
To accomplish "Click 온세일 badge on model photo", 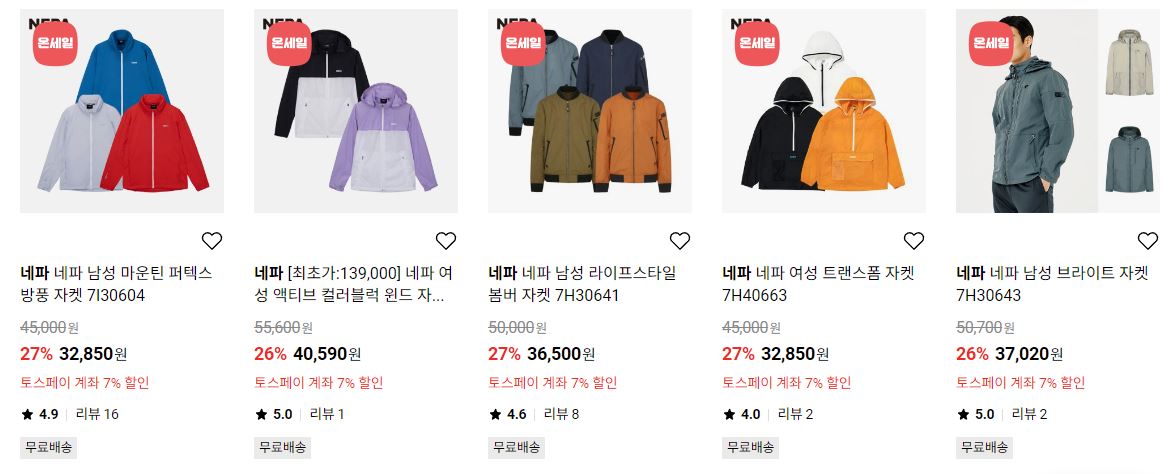I will [991, 43].
